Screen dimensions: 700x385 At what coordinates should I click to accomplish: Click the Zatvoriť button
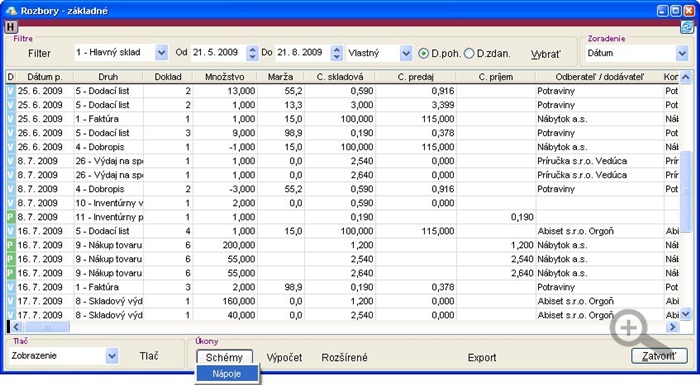[x=659, y=356]
